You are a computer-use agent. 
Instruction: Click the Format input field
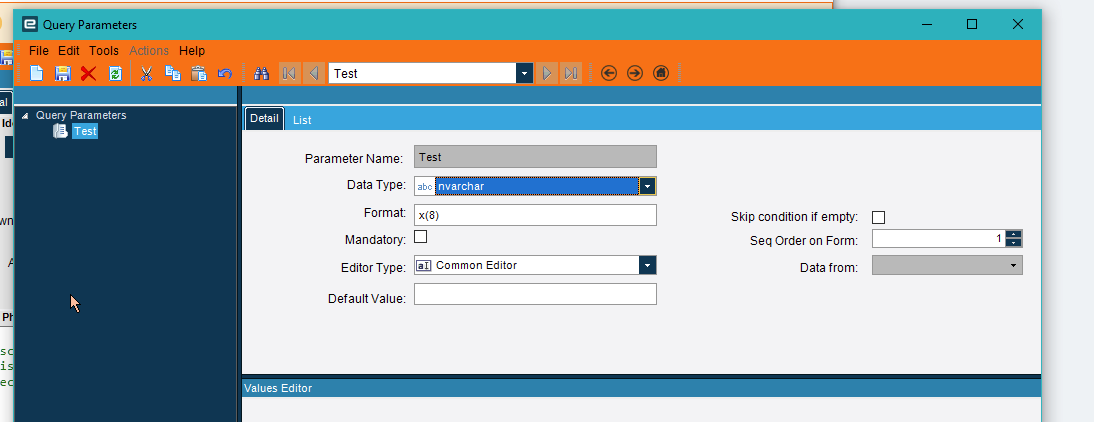tap(535, 215)
